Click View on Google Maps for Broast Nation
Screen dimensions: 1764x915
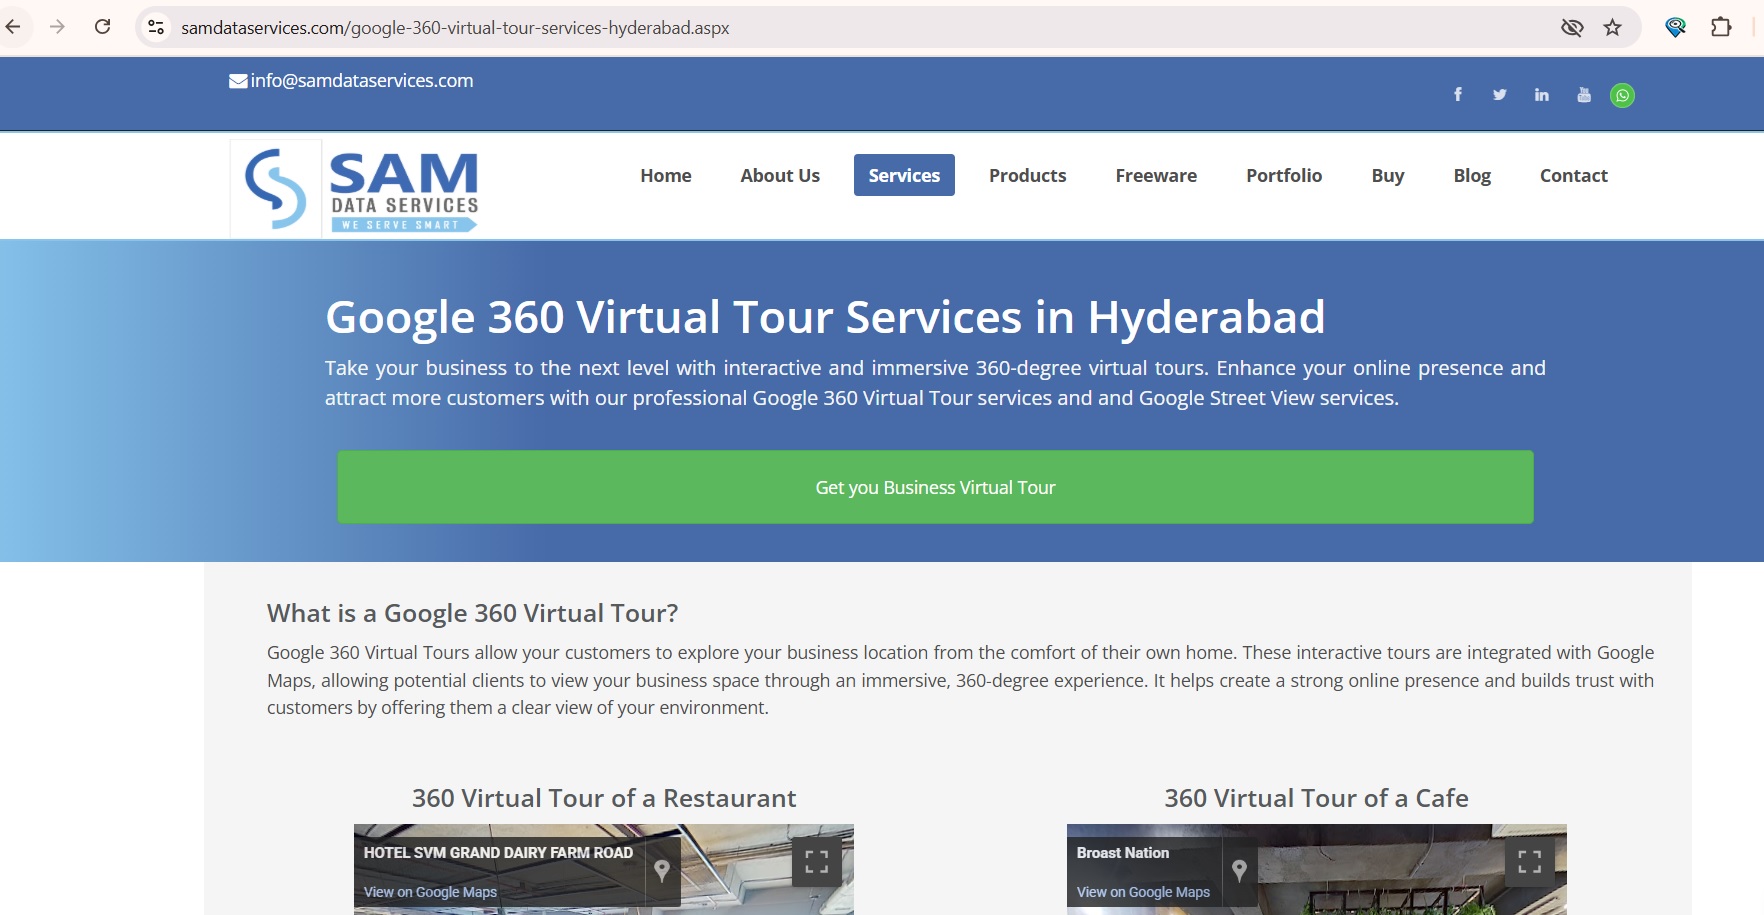tap(1143, 892)
